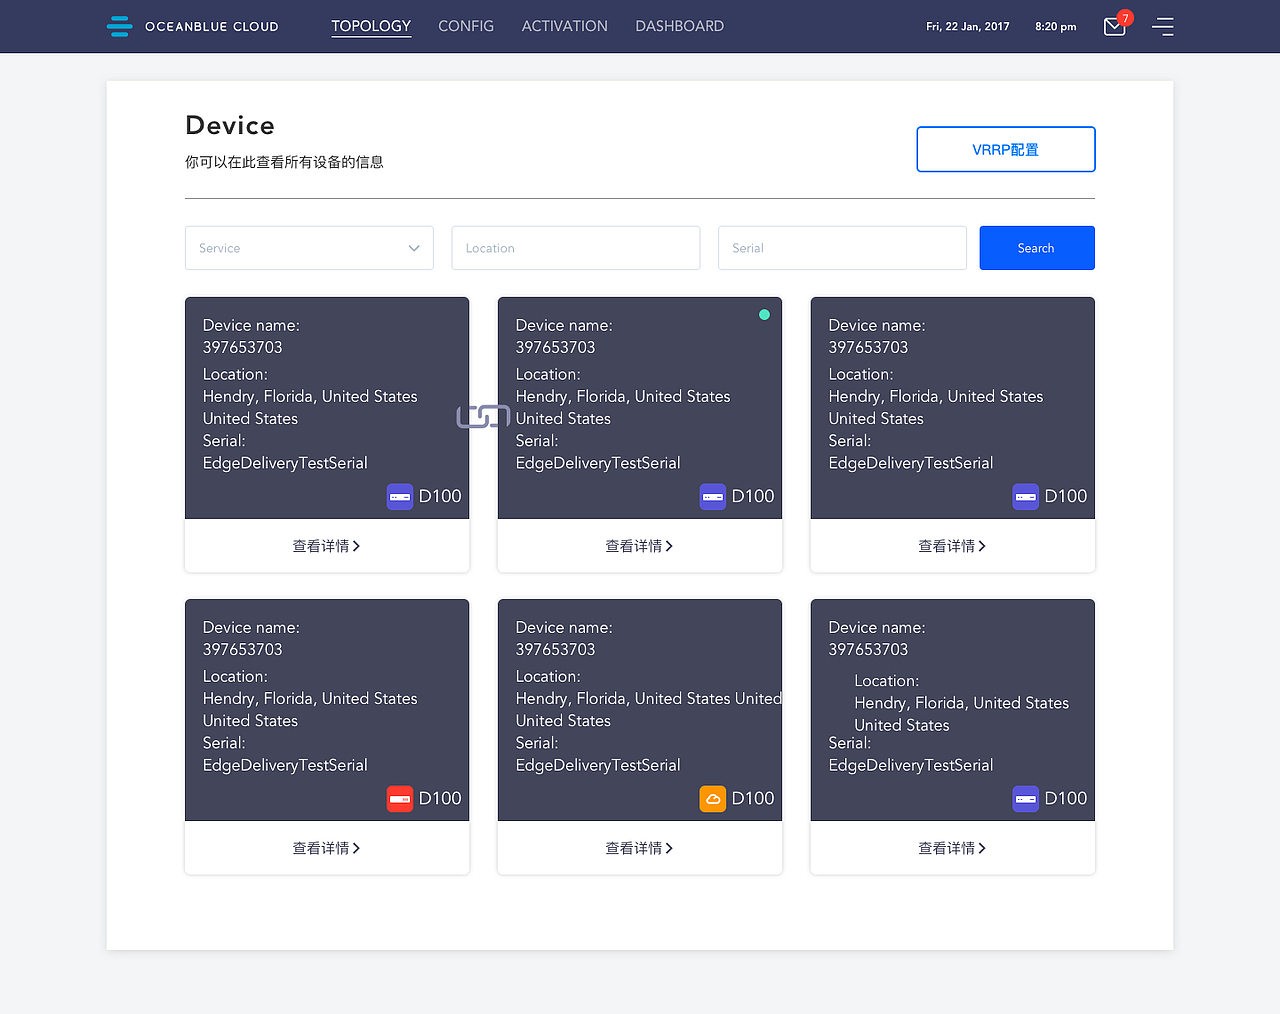The height and width of the screenshot is (1014, 1280).
Task: Click the OCEANBLUE CLOUD brand text
Action: 212,27
